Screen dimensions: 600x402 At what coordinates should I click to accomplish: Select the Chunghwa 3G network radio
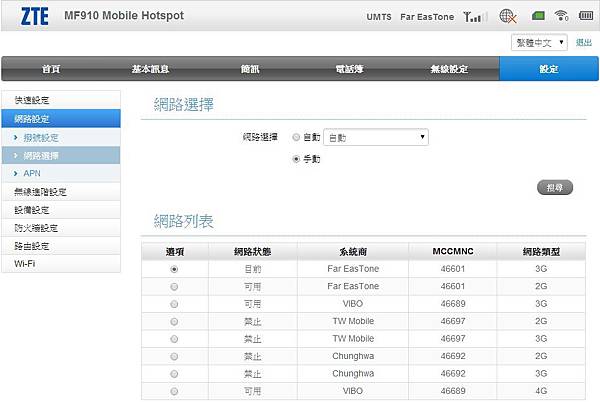point(174,374)
